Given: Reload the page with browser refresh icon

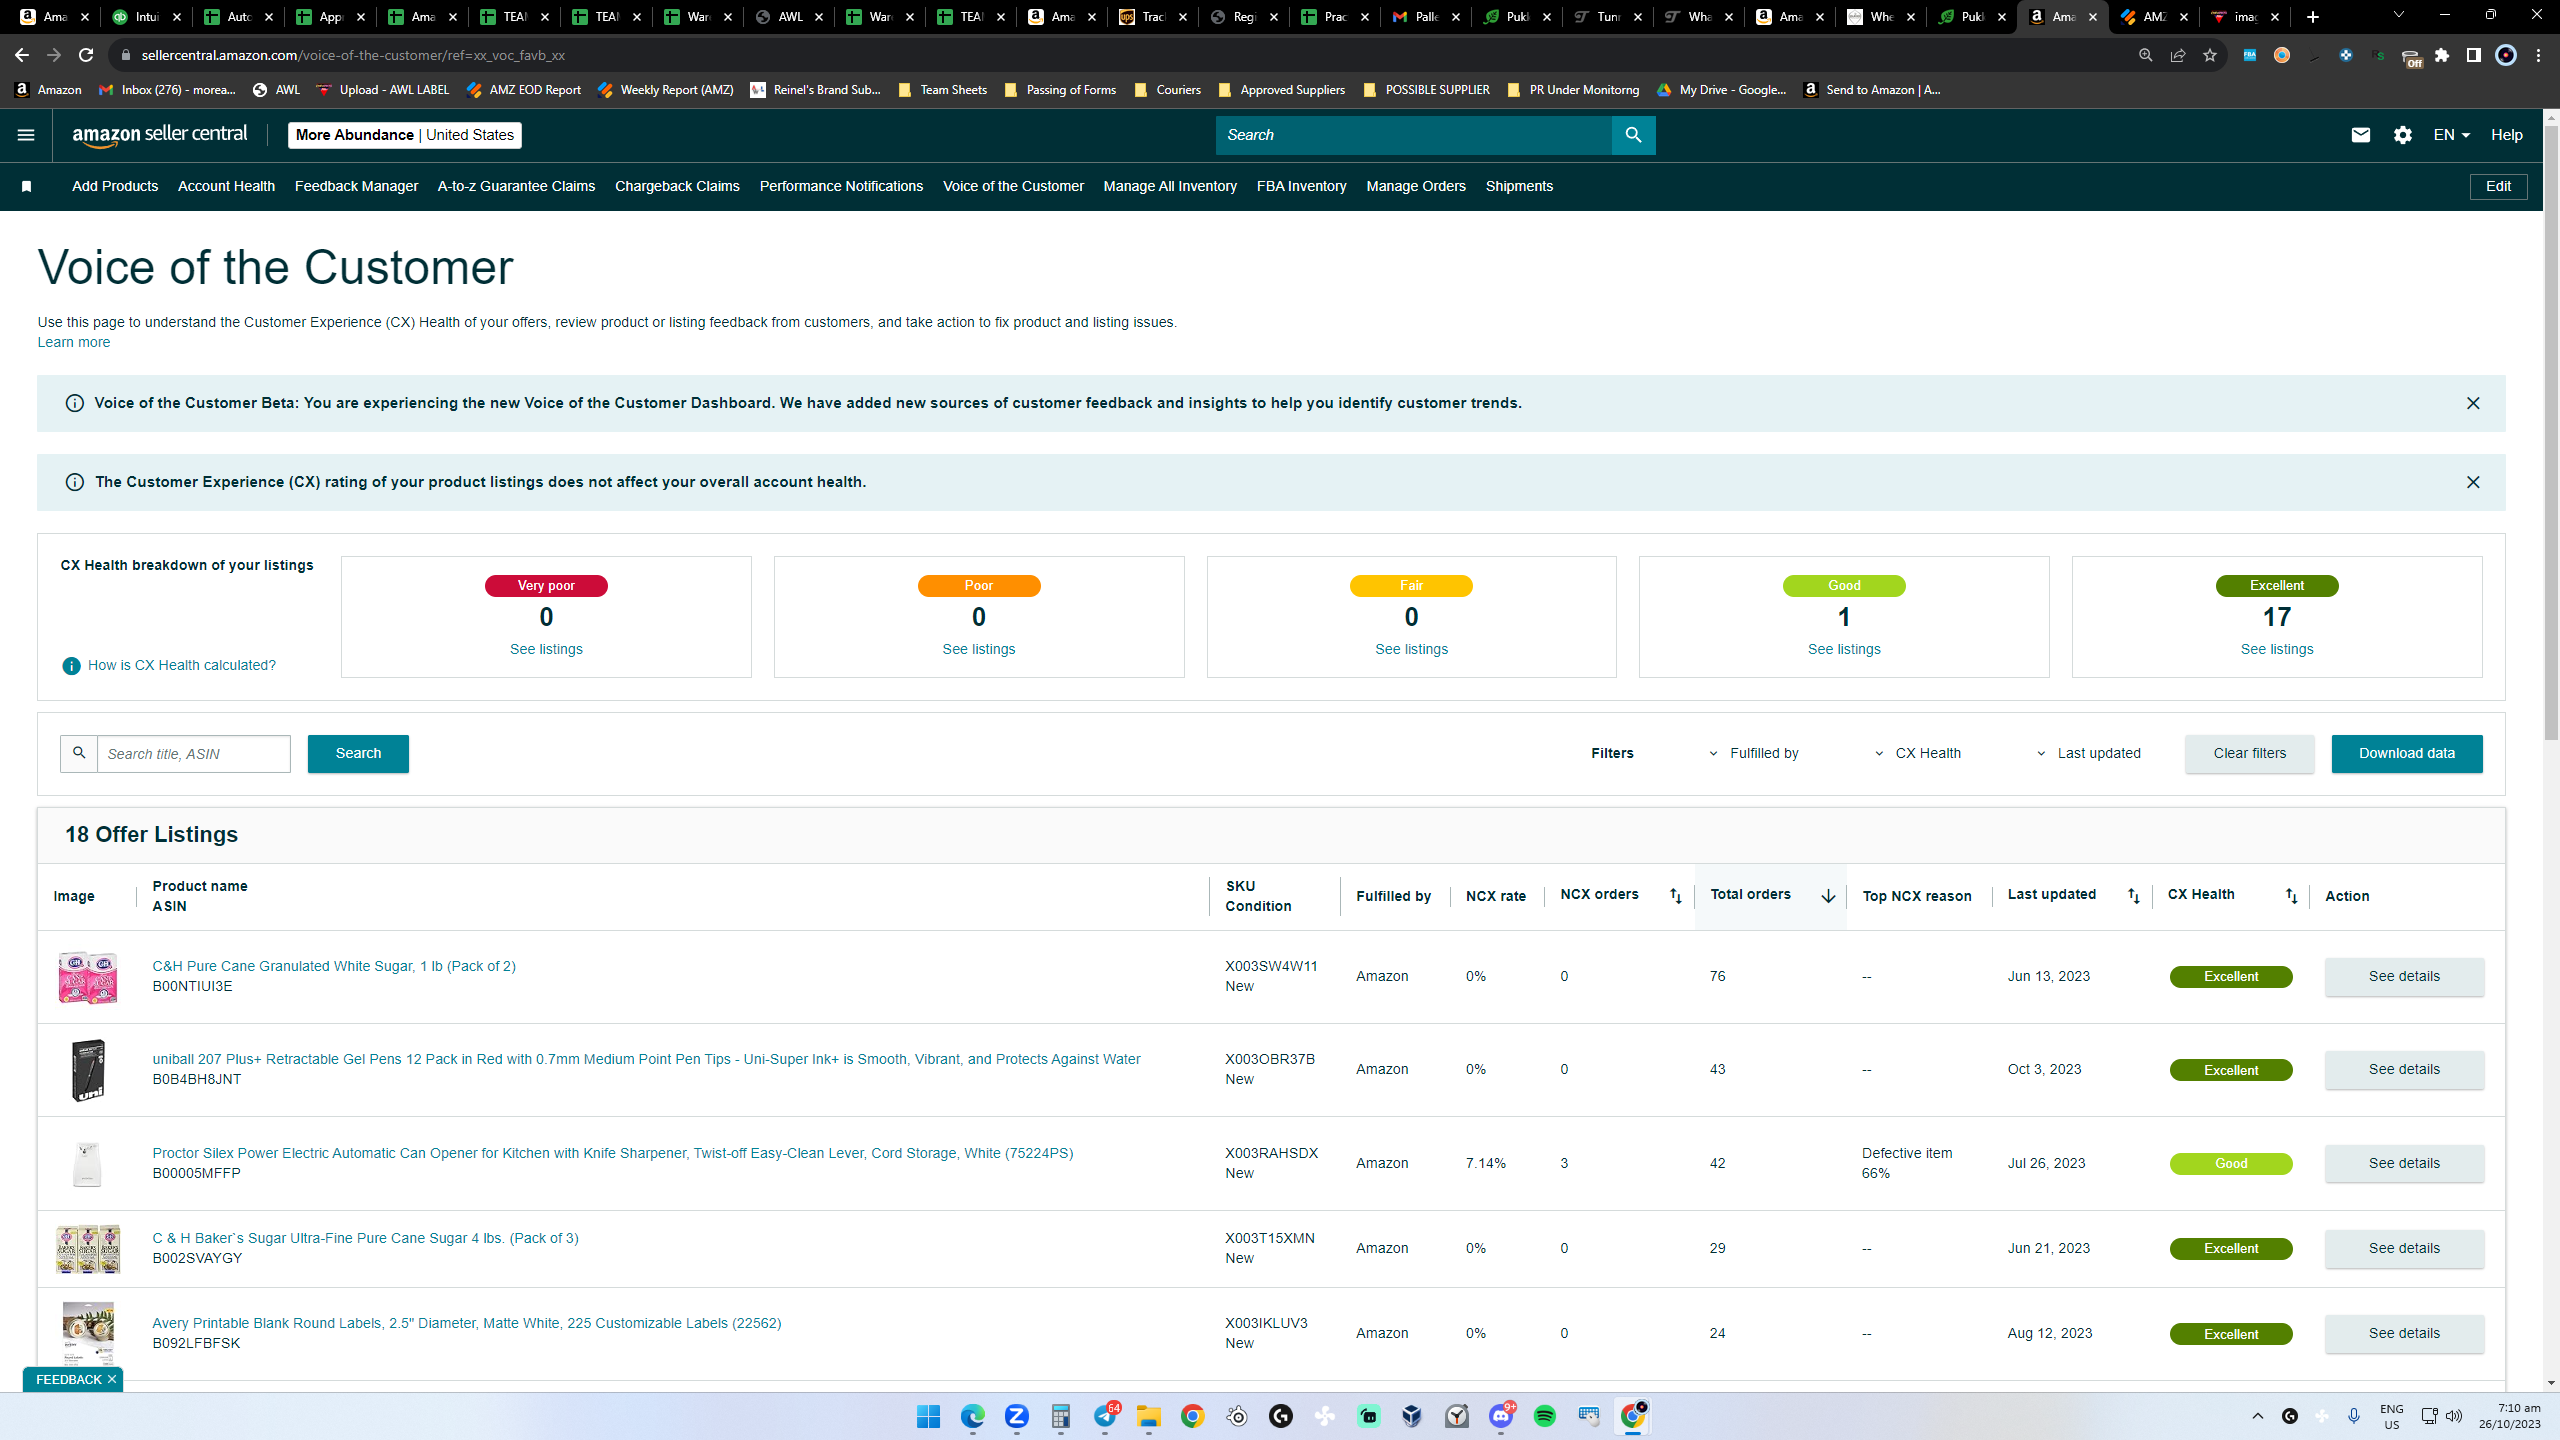Looking at the screenshot, I should tap(86, 55).
